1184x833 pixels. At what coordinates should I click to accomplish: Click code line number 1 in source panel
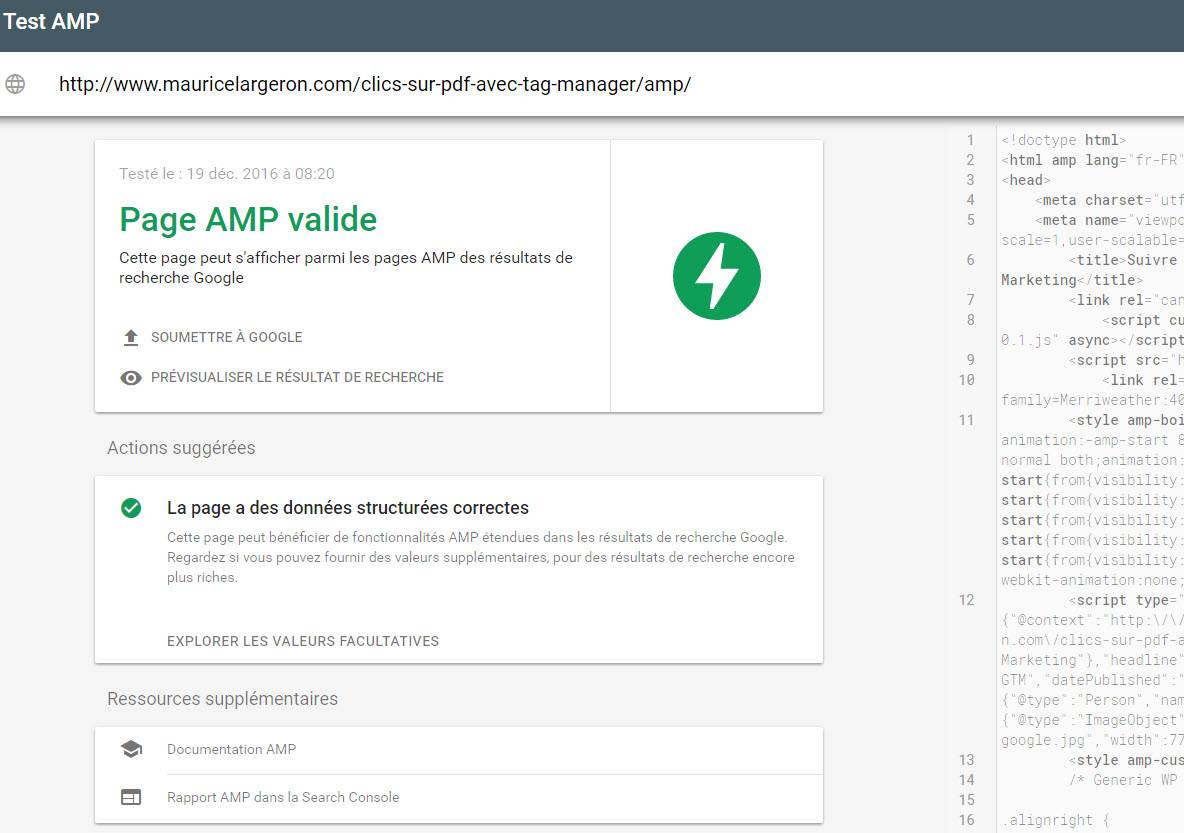pos(970,140)
